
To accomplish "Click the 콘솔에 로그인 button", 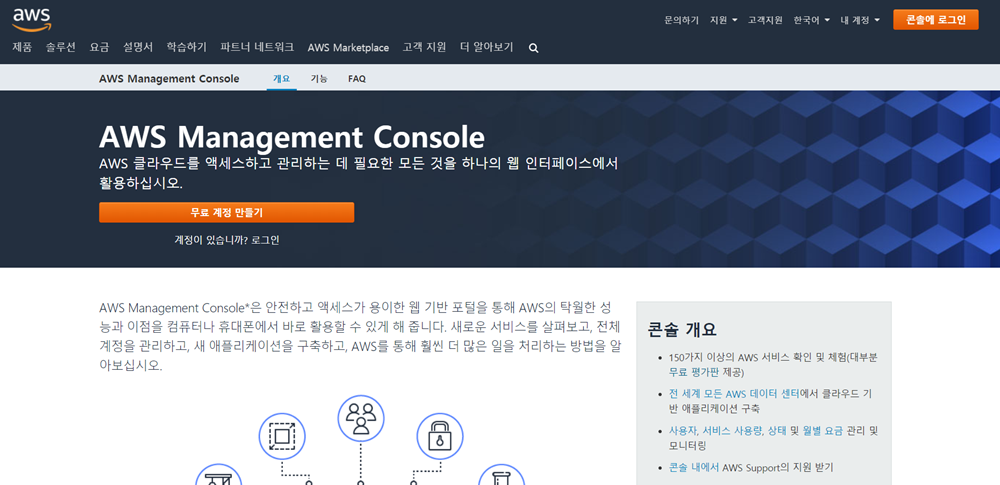I will click(936, 20).
